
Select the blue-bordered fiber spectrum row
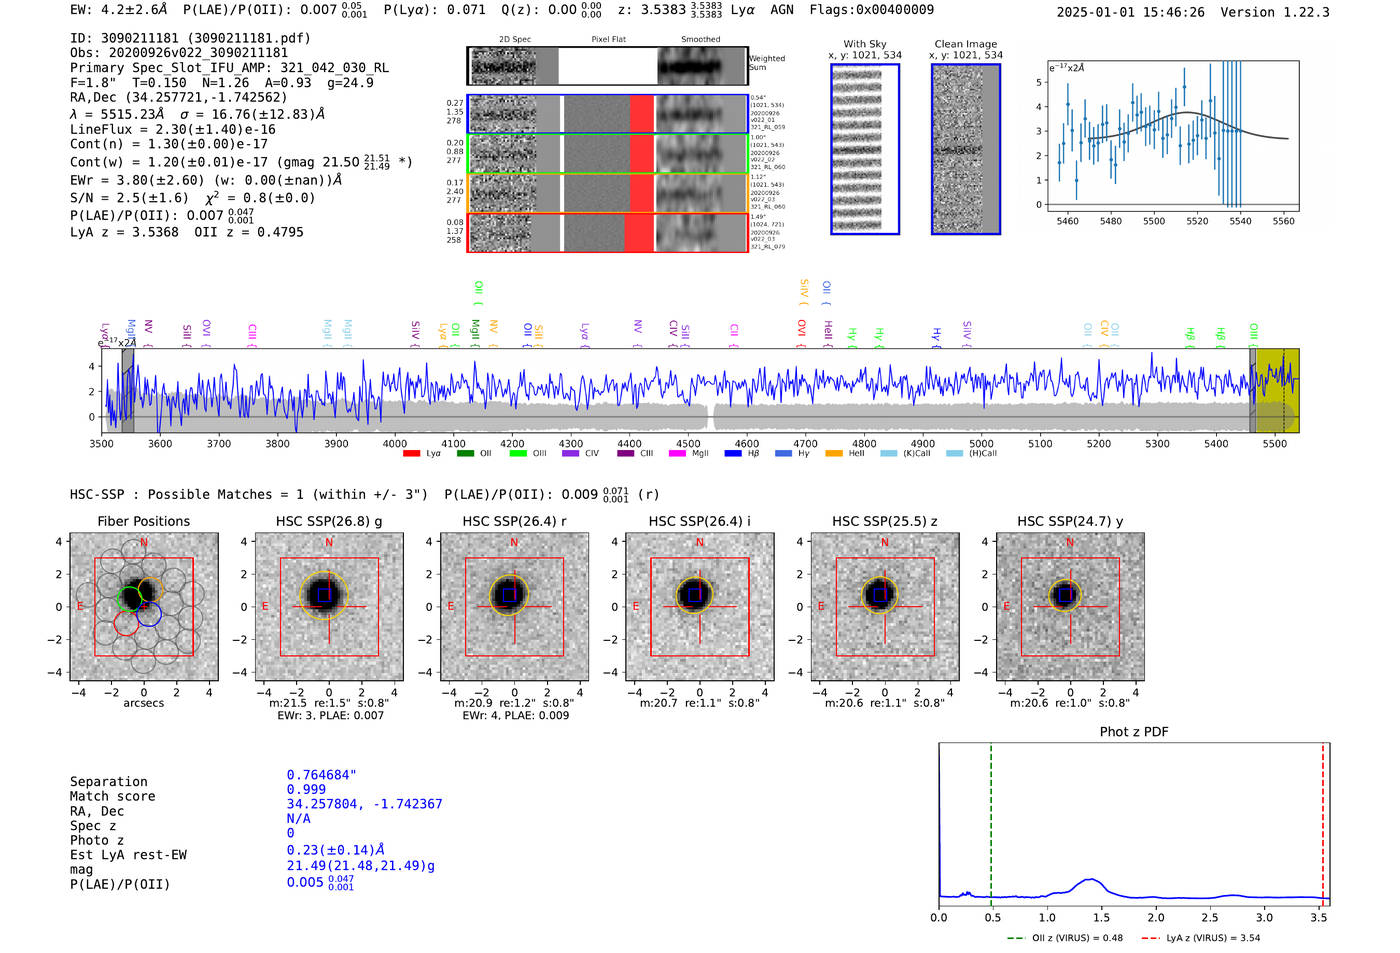tap(607, 115)
